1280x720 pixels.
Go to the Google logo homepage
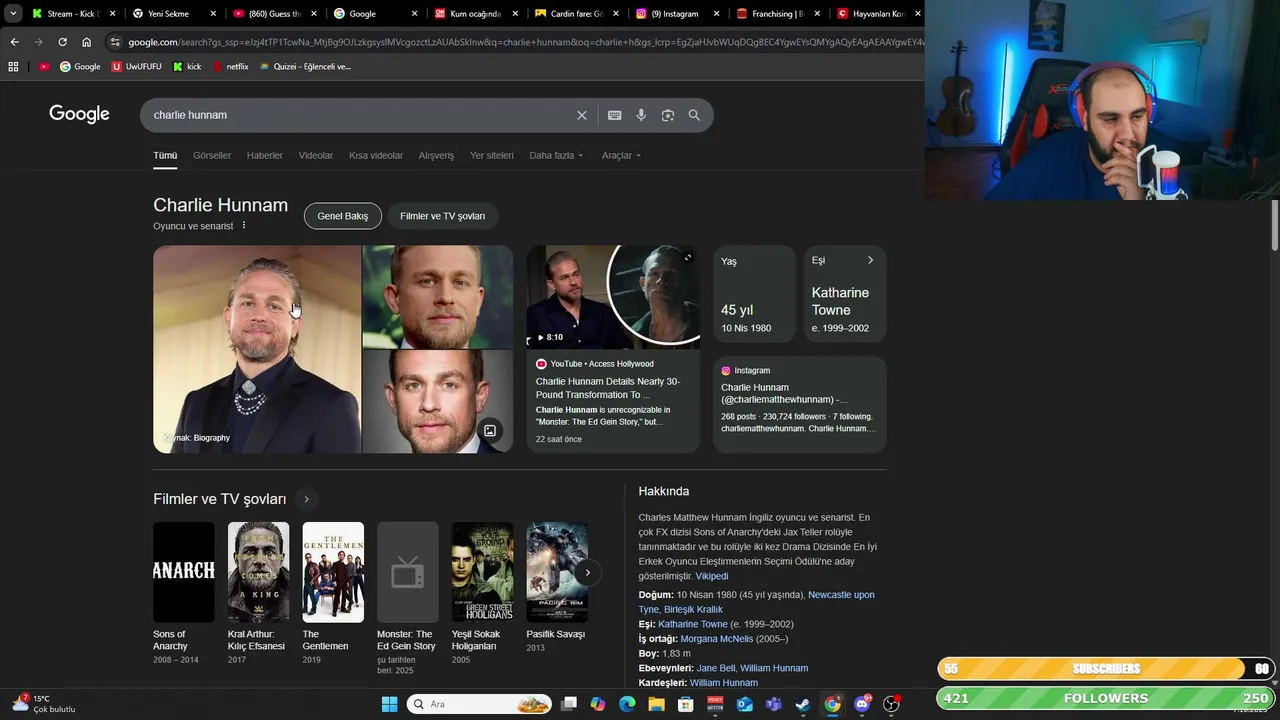click(x=79, y=114)
